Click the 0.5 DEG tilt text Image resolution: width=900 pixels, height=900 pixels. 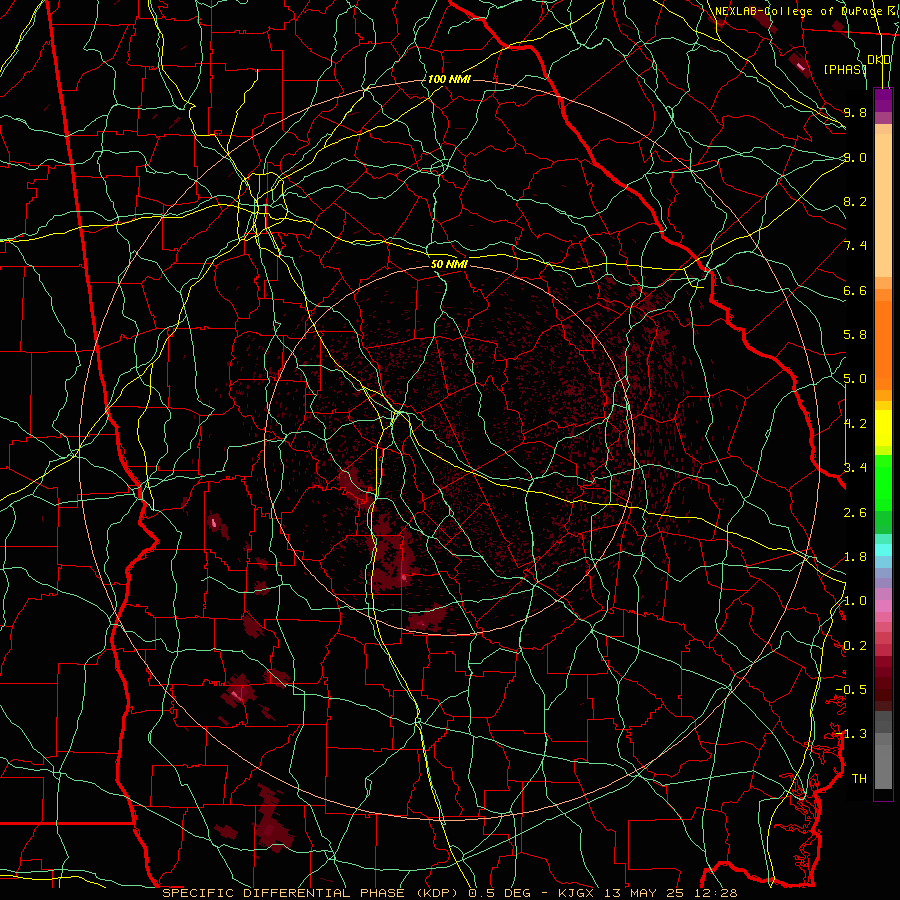[x=499, y=893]
